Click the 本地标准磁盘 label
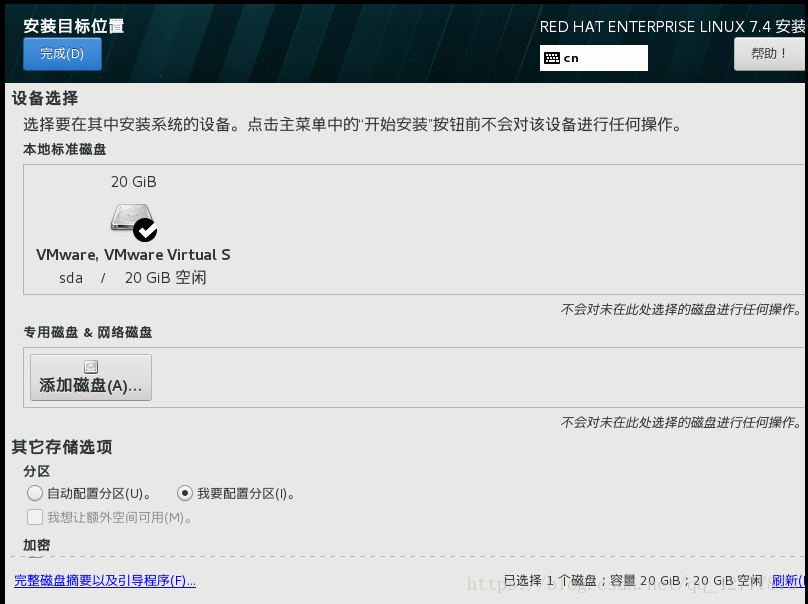The height and width of the screenshot is (604, 808). [64, 149]
